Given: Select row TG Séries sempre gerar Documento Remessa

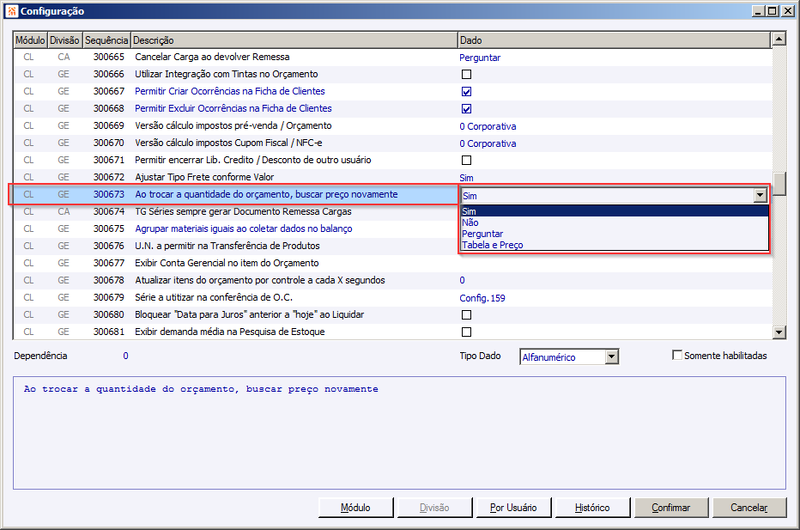Looking at the screenshot, I should [x=236, y=212].
